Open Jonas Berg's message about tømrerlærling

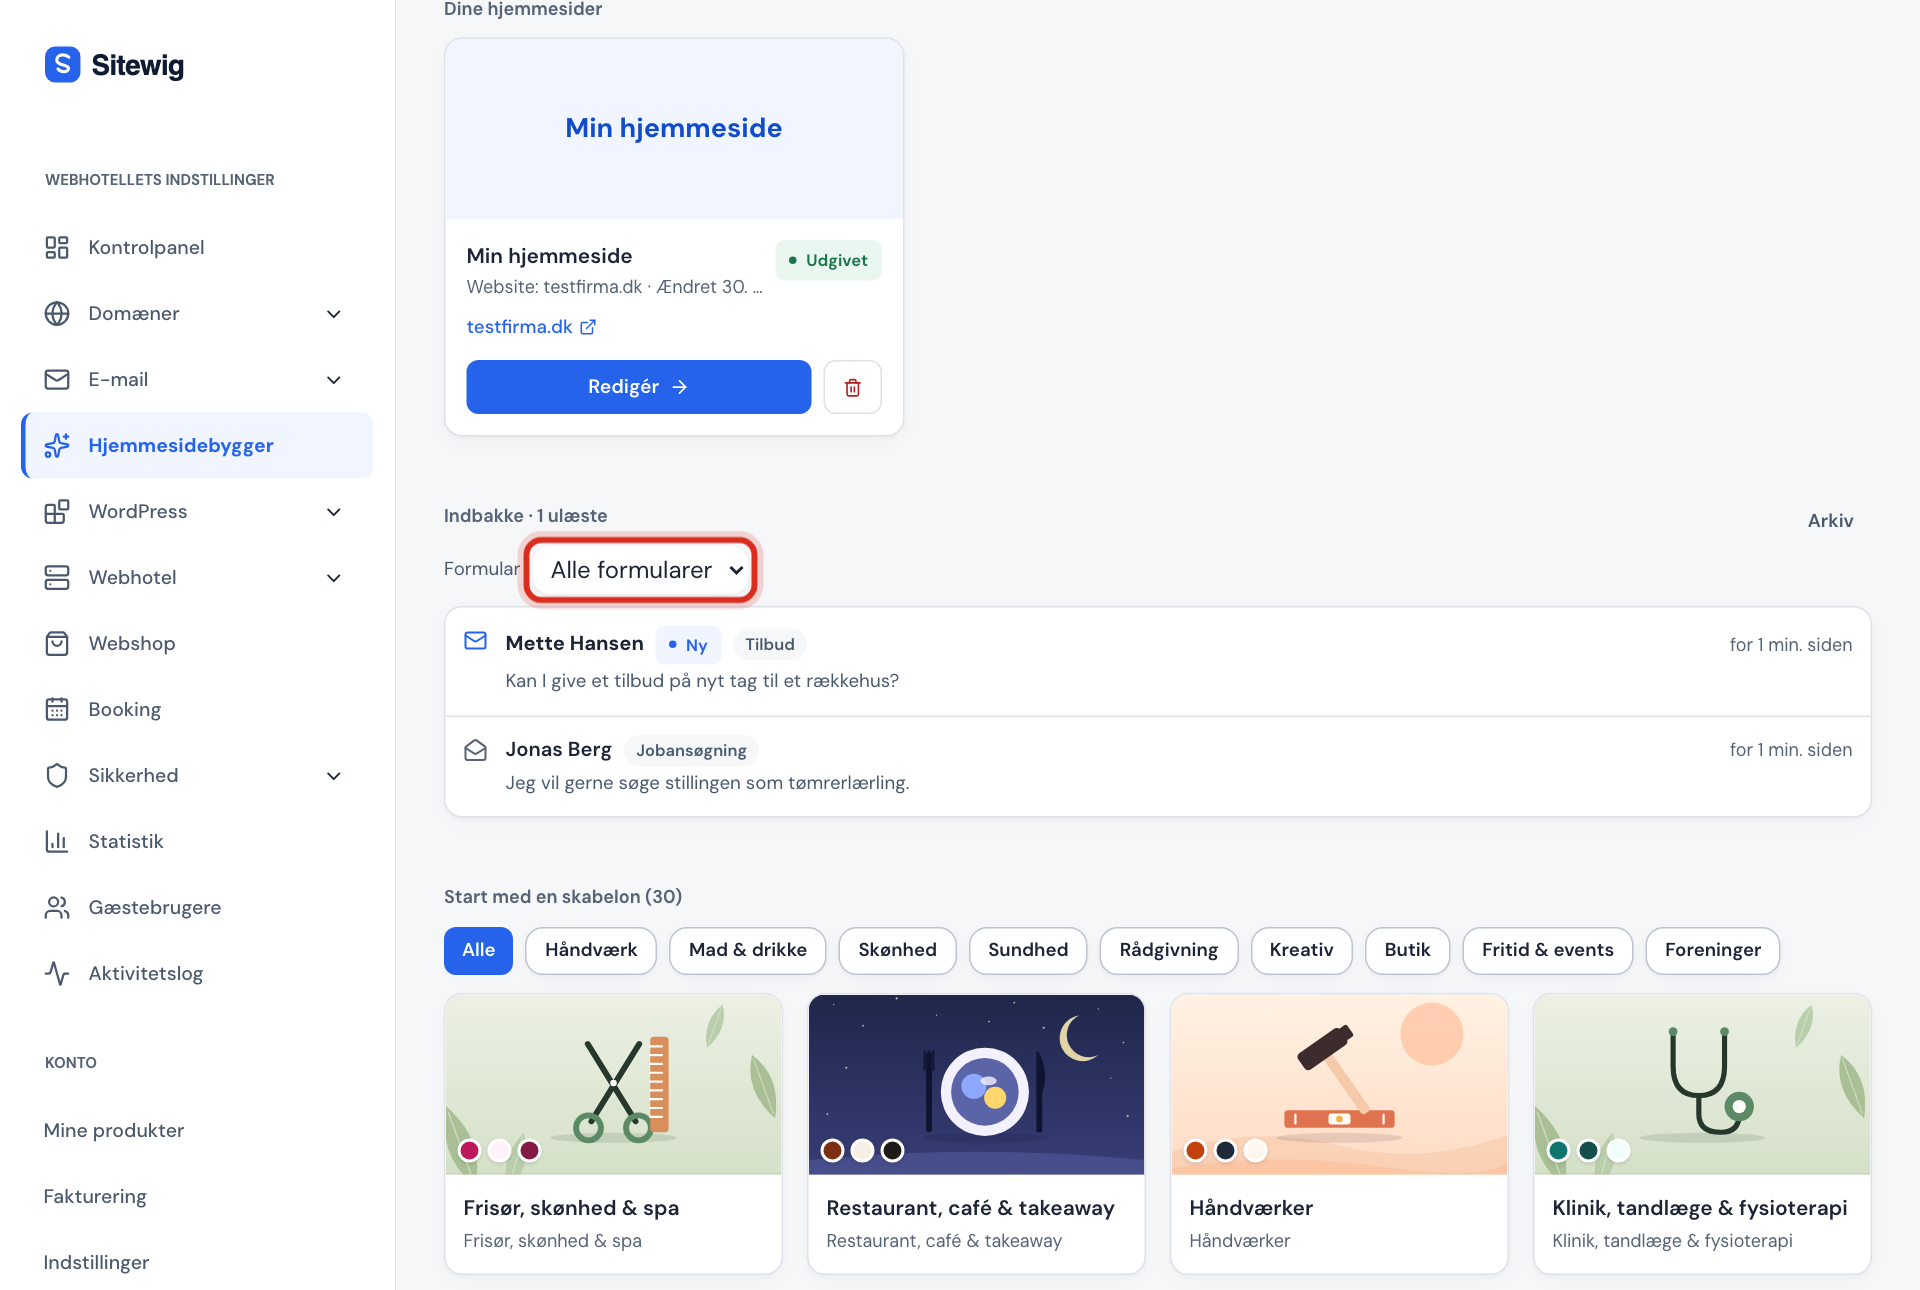pyautogui.click(x=1158, y=766)
